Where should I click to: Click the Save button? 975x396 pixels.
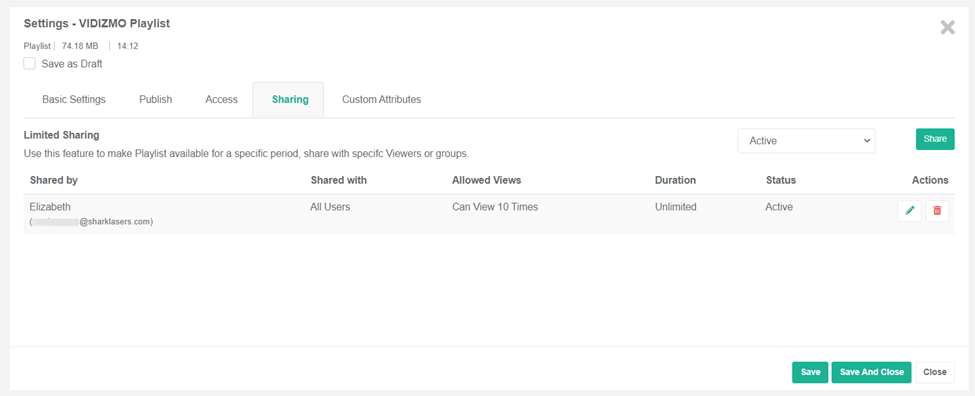pos(810,372)
